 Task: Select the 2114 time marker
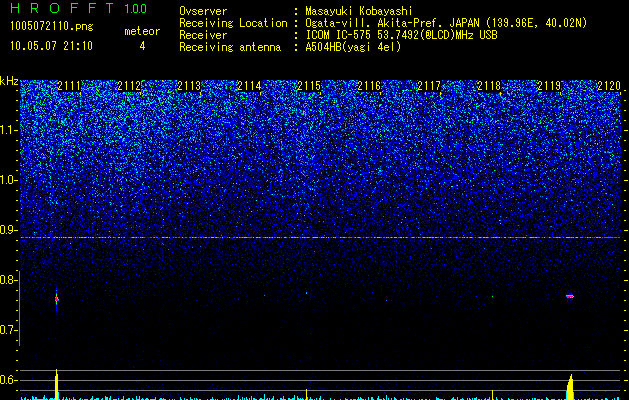click(249, 86)
